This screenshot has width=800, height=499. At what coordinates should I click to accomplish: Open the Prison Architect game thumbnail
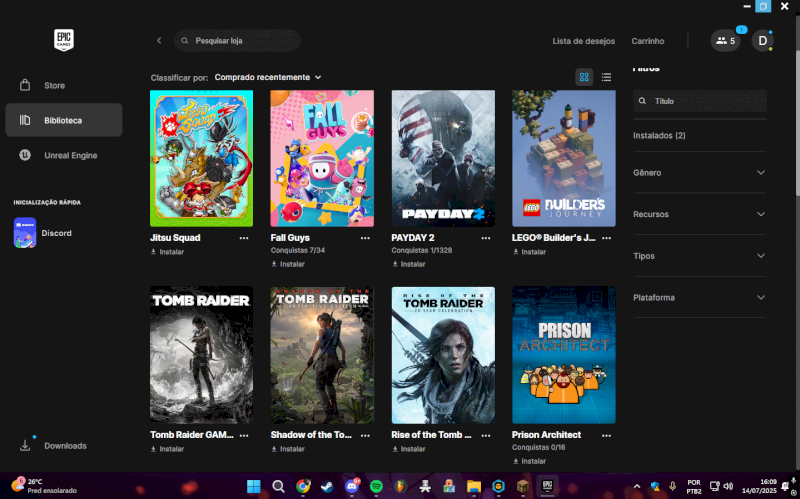[x=563, y=354]
